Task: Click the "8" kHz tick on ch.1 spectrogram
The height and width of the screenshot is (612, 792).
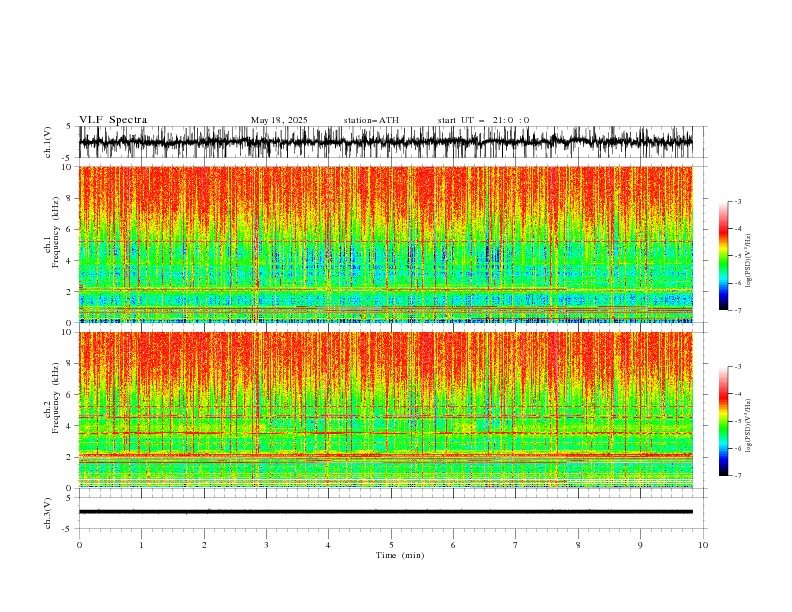Action: tap(70, 198)
